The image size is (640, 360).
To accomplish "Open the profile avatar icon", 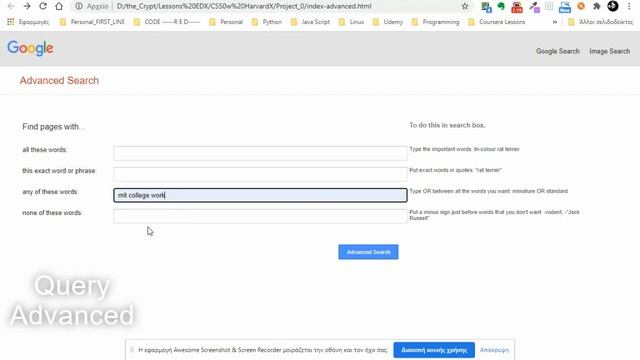I will pos(612,6).
